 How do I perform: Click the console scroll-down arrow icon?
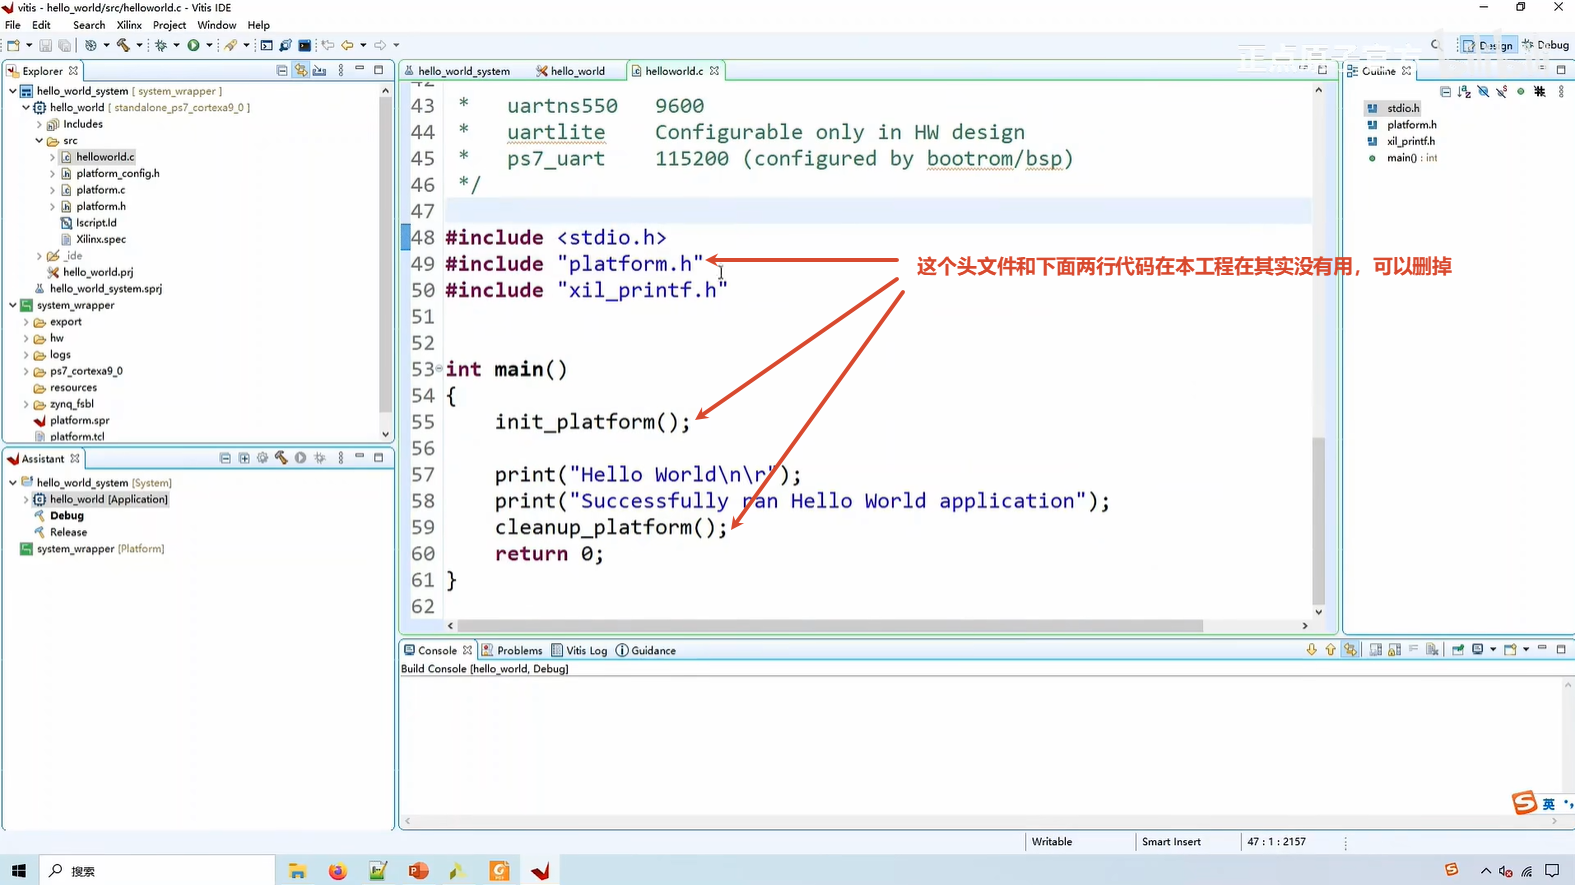[x=1312, y=650]
